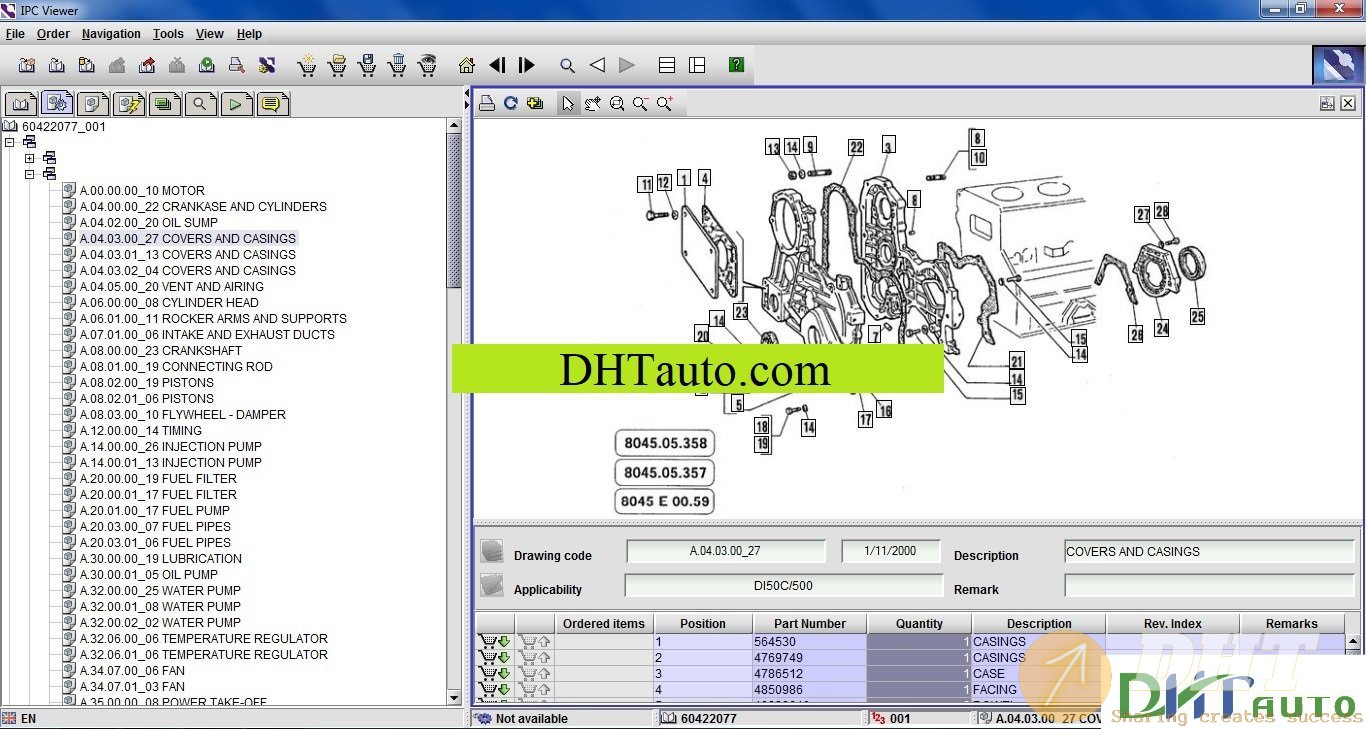Screen dimensions: 1366x729
Task: Click the white back navigation triangle
Action: 597,66
